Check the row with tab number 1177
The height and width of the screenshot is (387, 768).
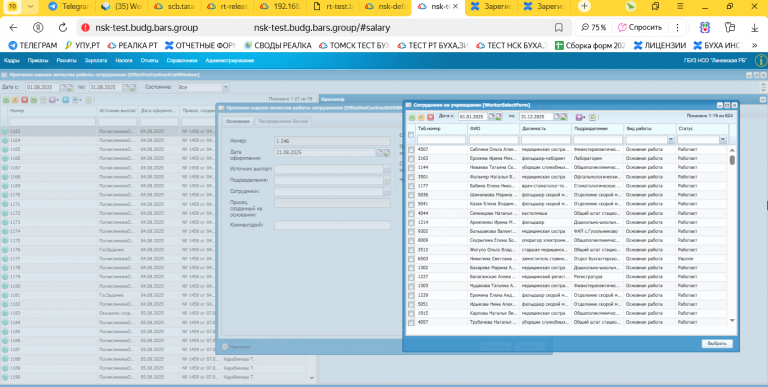click(x=411, y=186)
